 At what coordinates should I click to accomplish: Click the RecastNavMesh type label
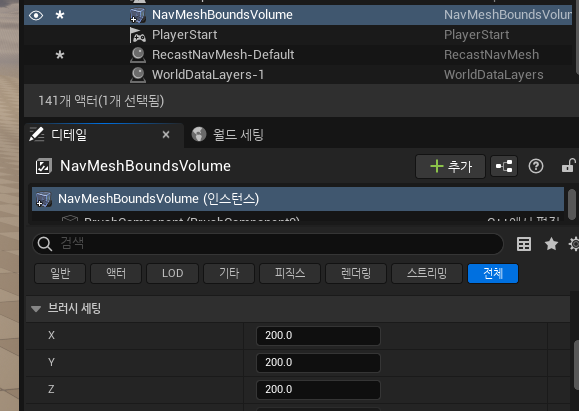[x=491, y=55]
